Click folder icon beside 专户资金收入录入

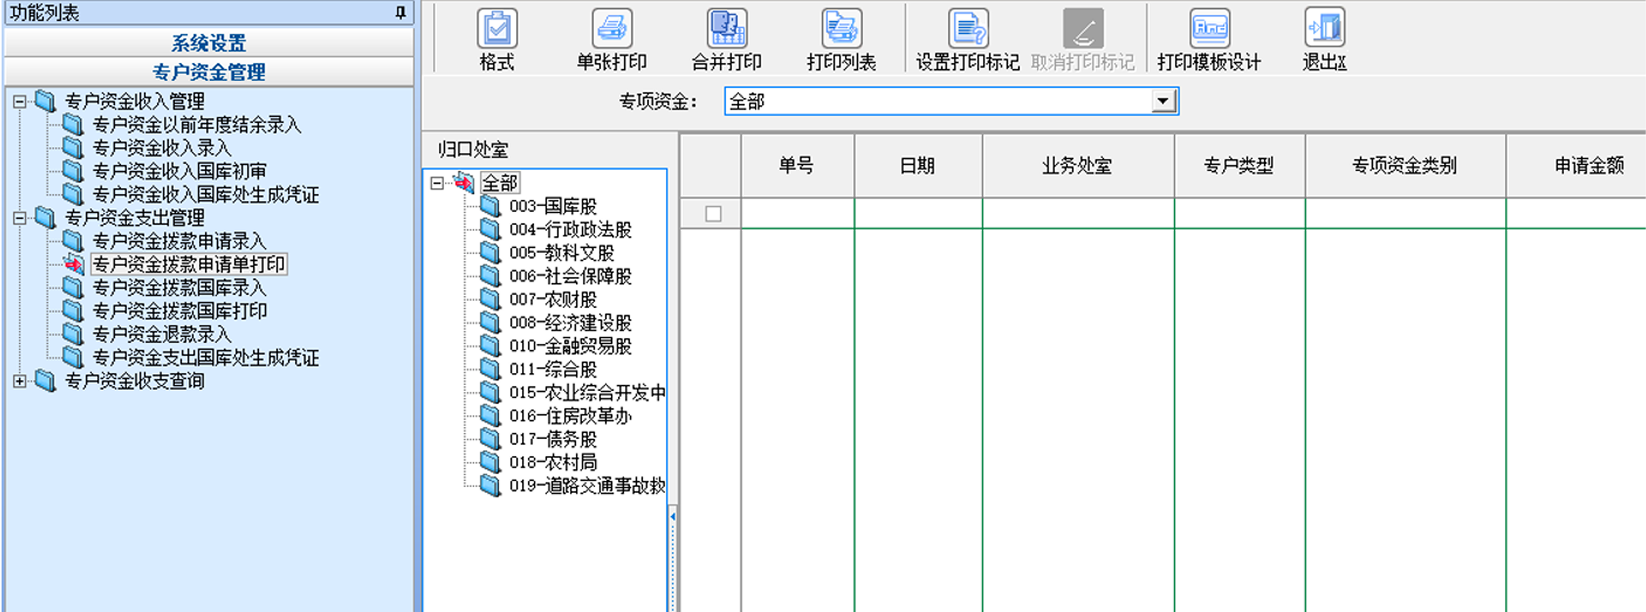(73, 148)
